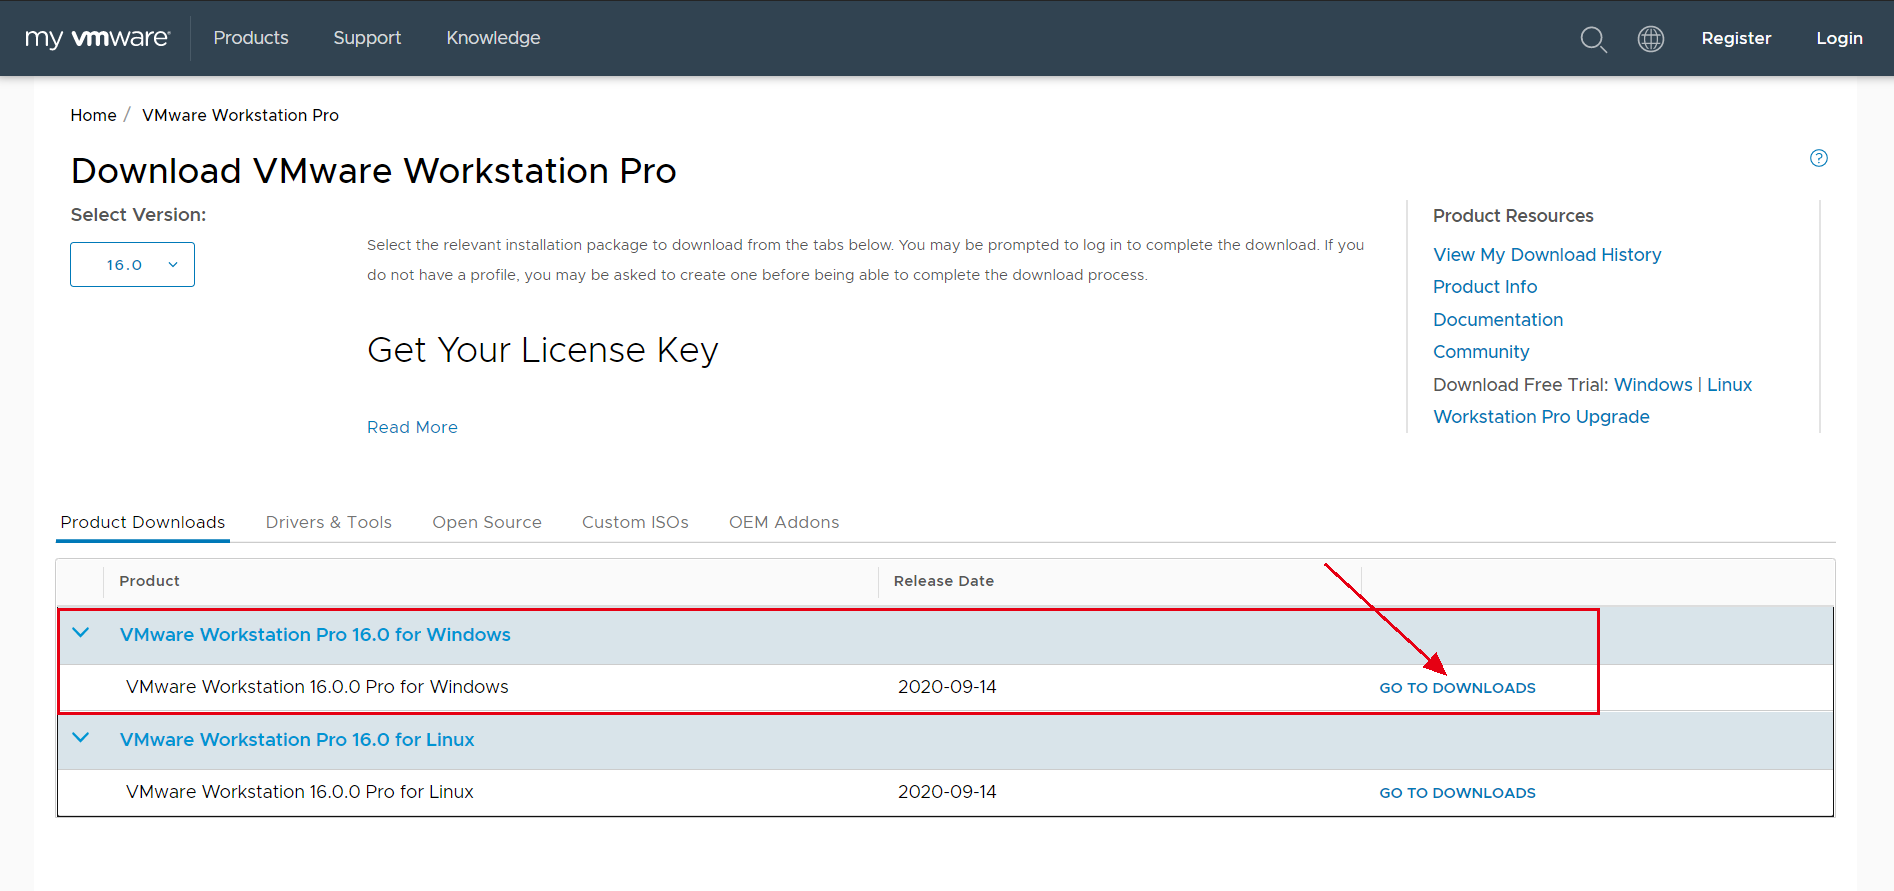Open the Documentation link
1894x891 pixels.
click(1498, 320)
